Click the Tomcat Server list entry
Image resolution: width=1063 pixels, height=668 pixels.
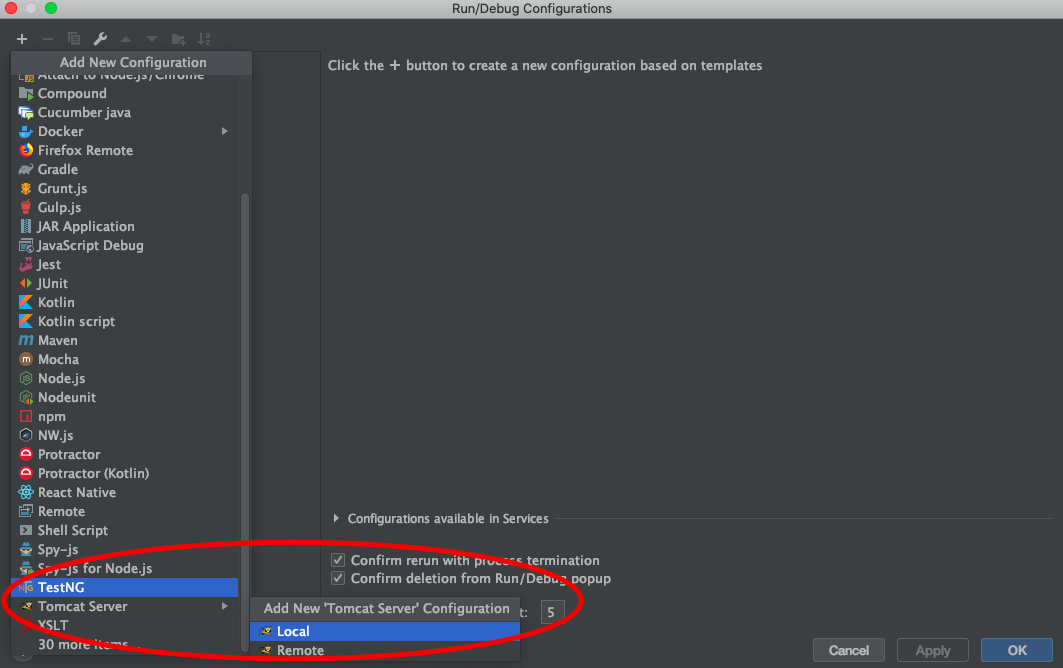125,606
